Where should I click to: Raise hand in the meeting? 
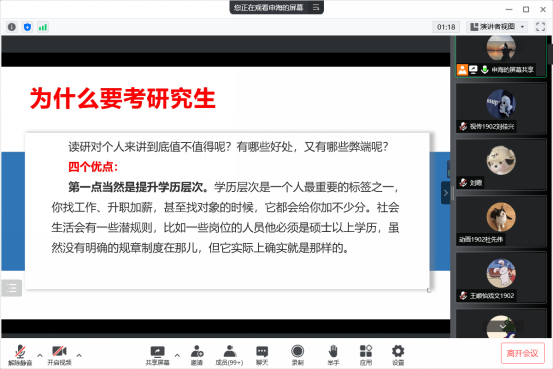pyautogui.click(x=333, y=355)
